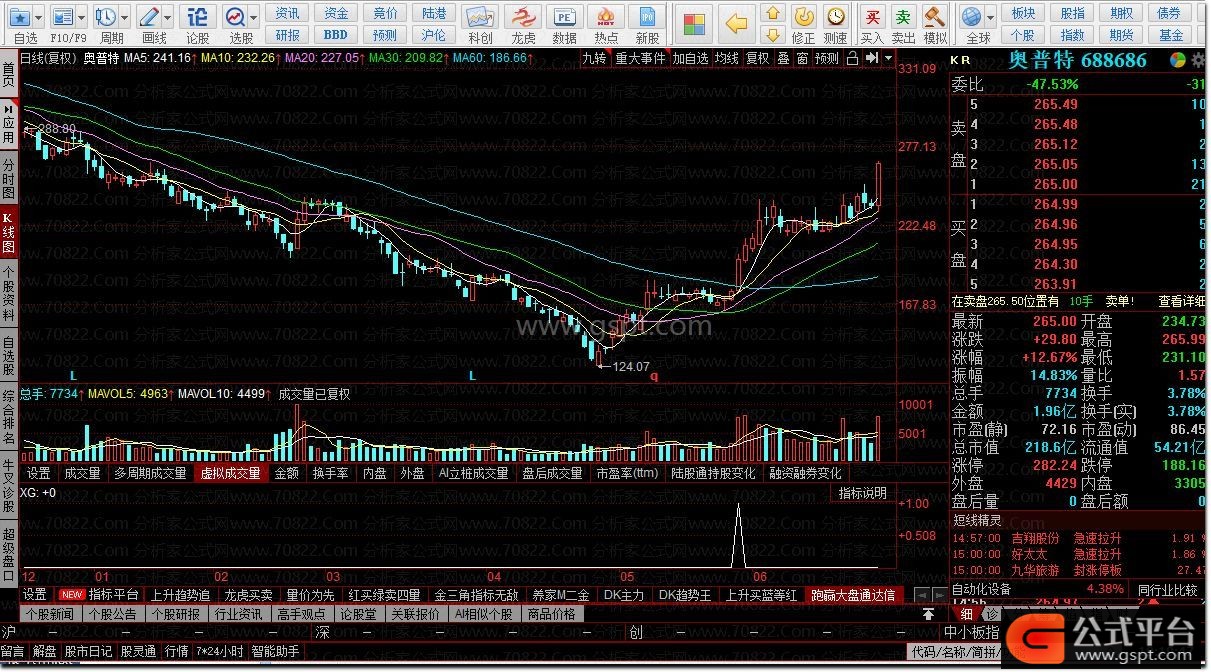Click the yellow up arrow icon
1211x672 pixels.
point(772,15)
